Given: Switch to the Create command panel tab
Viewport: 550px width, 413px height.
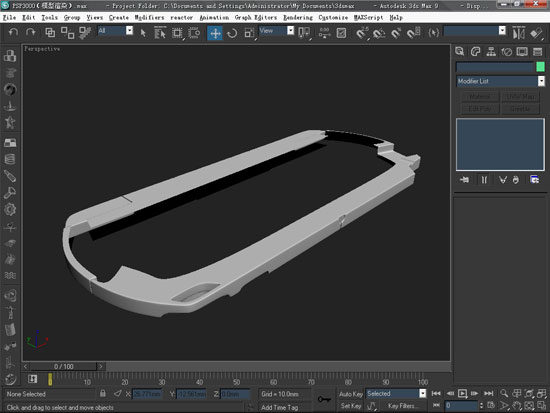Looking at the screenshot, I should pyautogui.click(x=460, y=52).
